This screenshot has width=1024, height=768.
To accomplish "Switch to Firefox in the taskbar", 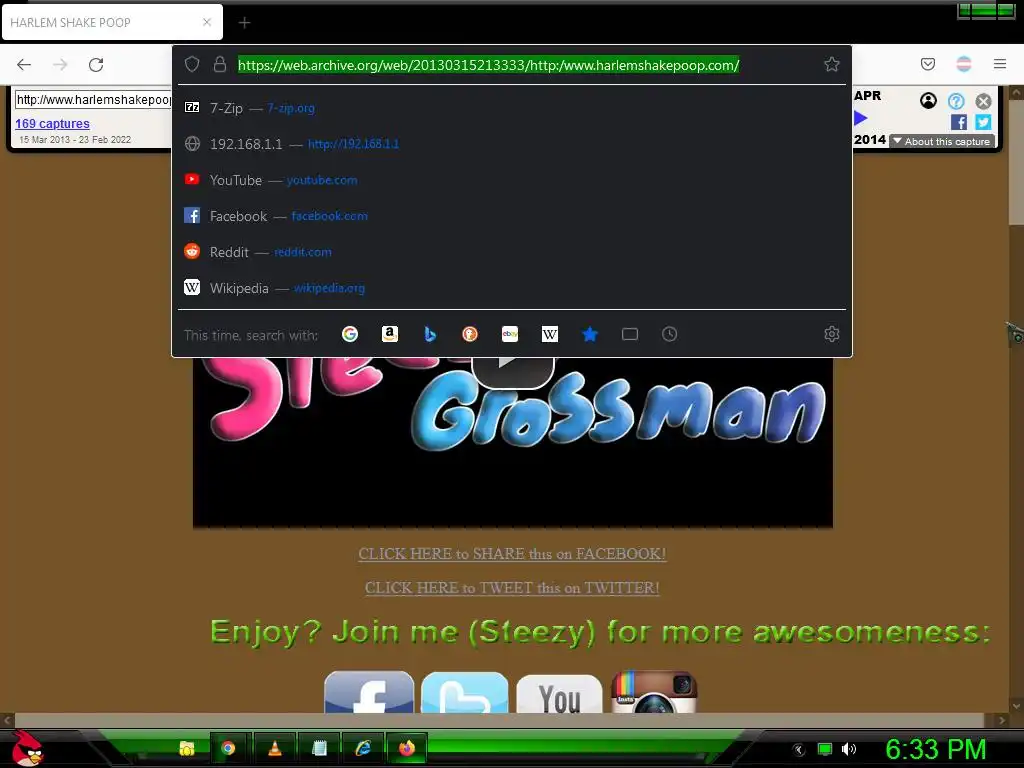I will click(407, 748).
